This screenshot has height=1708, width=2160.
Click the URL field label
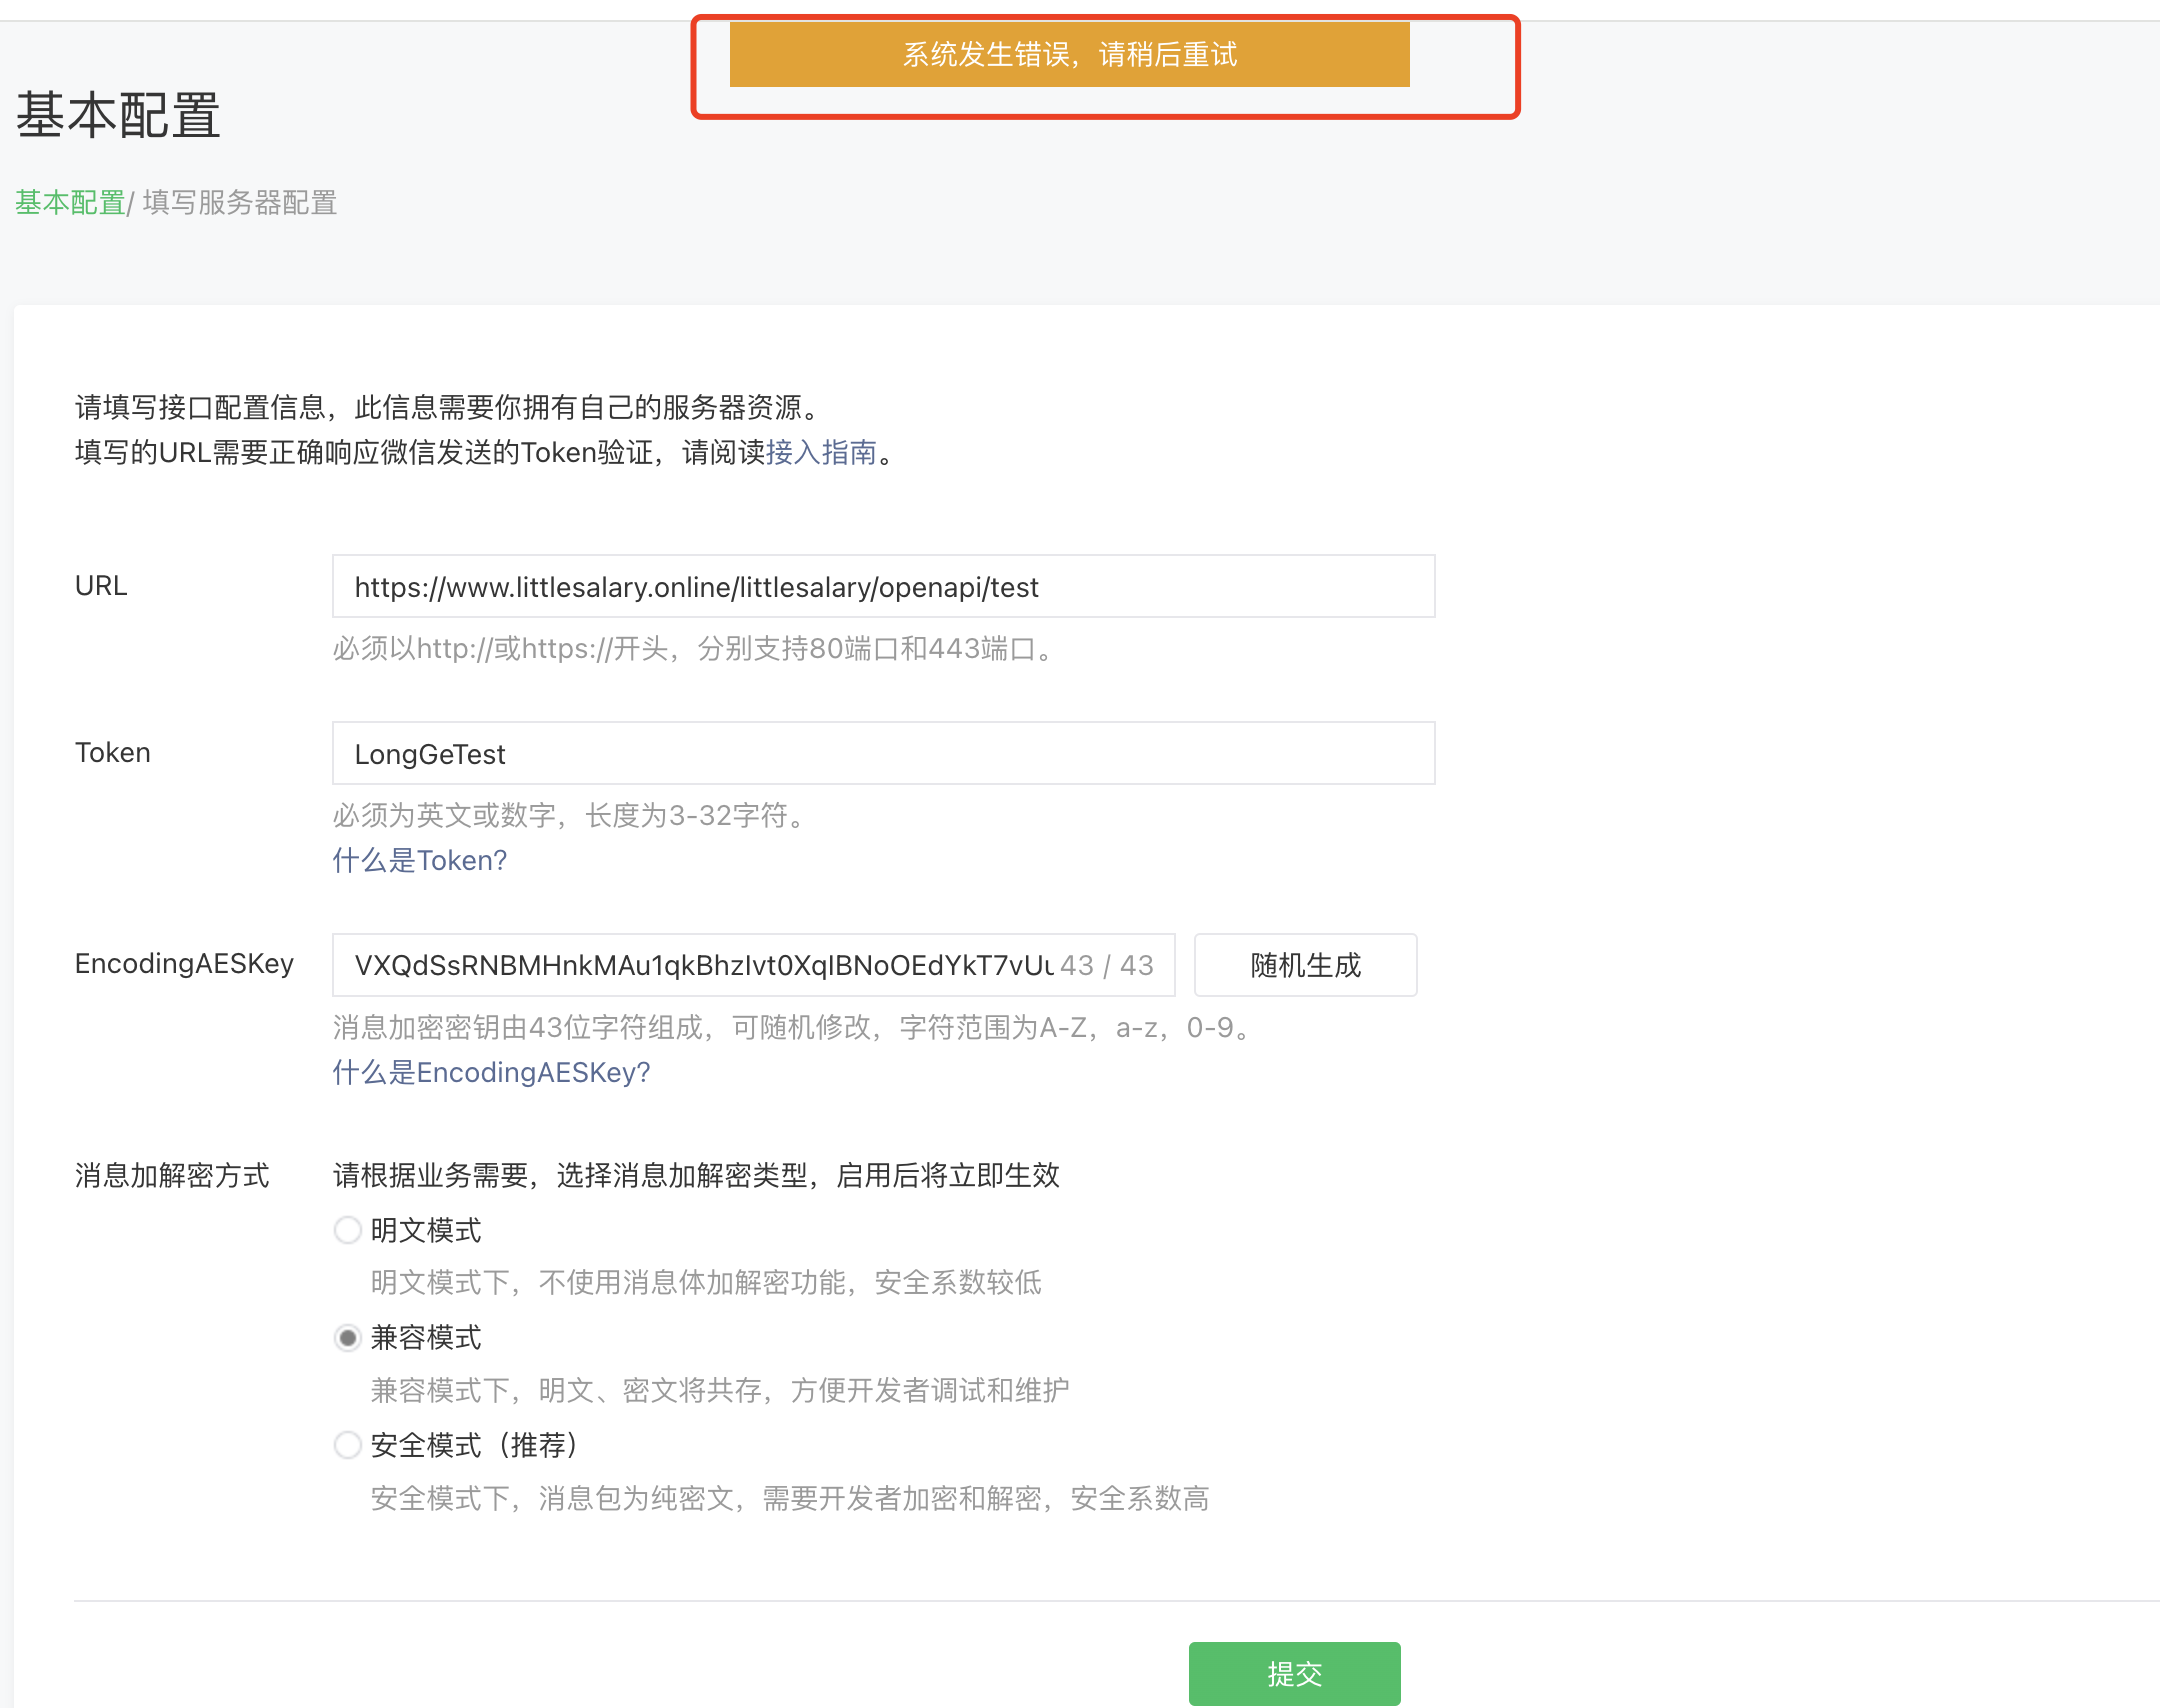pyautogui.click(x=101, y=586)
